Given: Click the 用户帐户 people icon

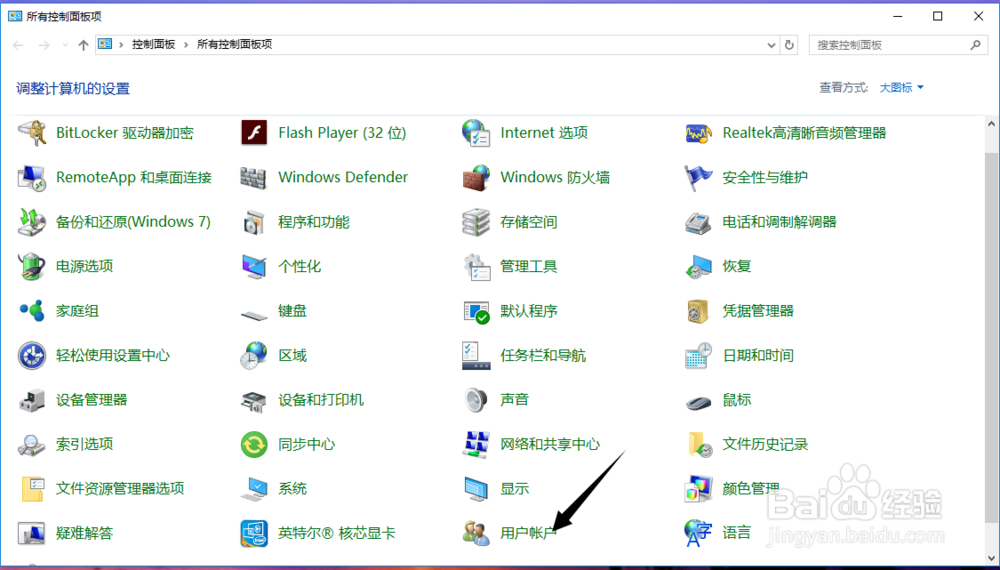Looking at the screenshot, I should (476, 534).
